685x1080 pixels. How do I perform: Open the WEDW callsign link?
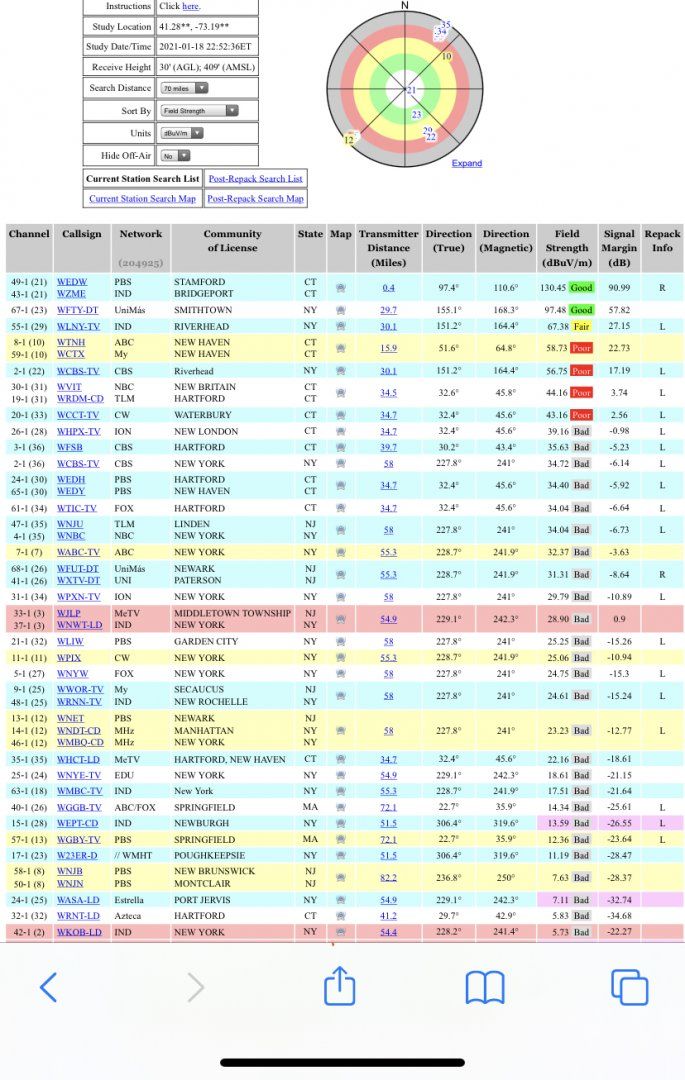(72, 282)
